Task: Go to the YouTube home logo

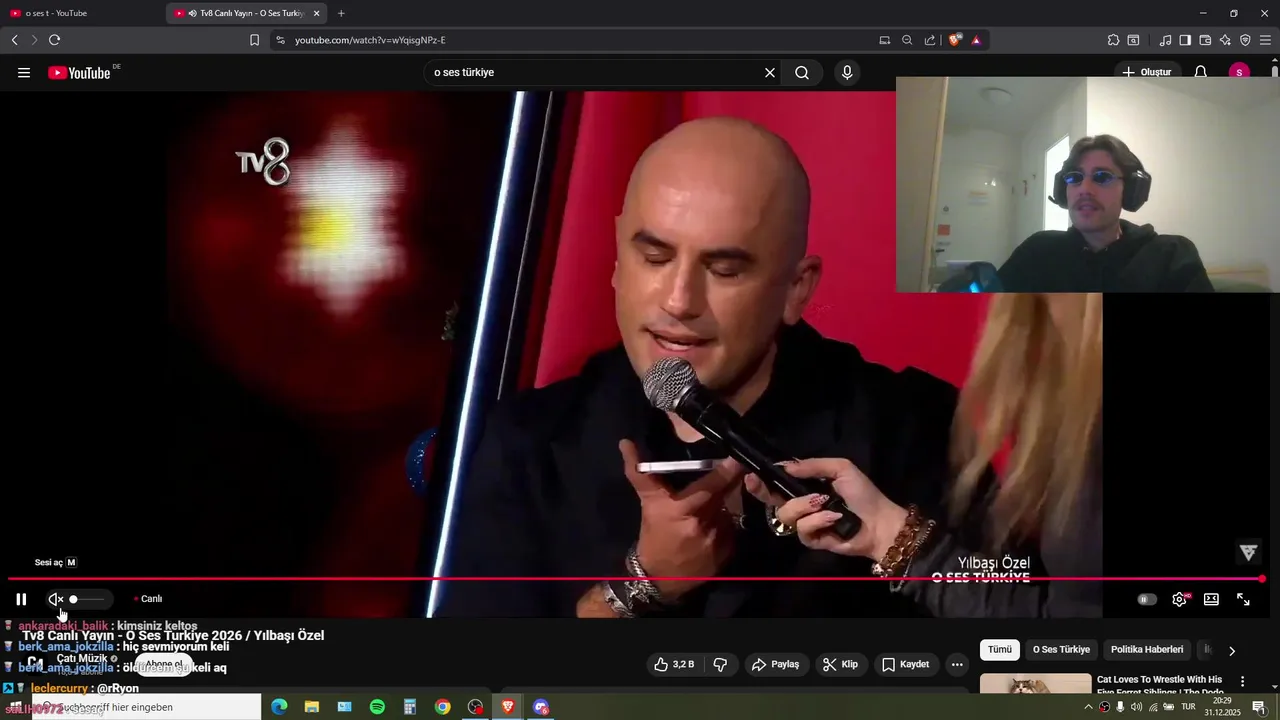Action: point(80,72)
